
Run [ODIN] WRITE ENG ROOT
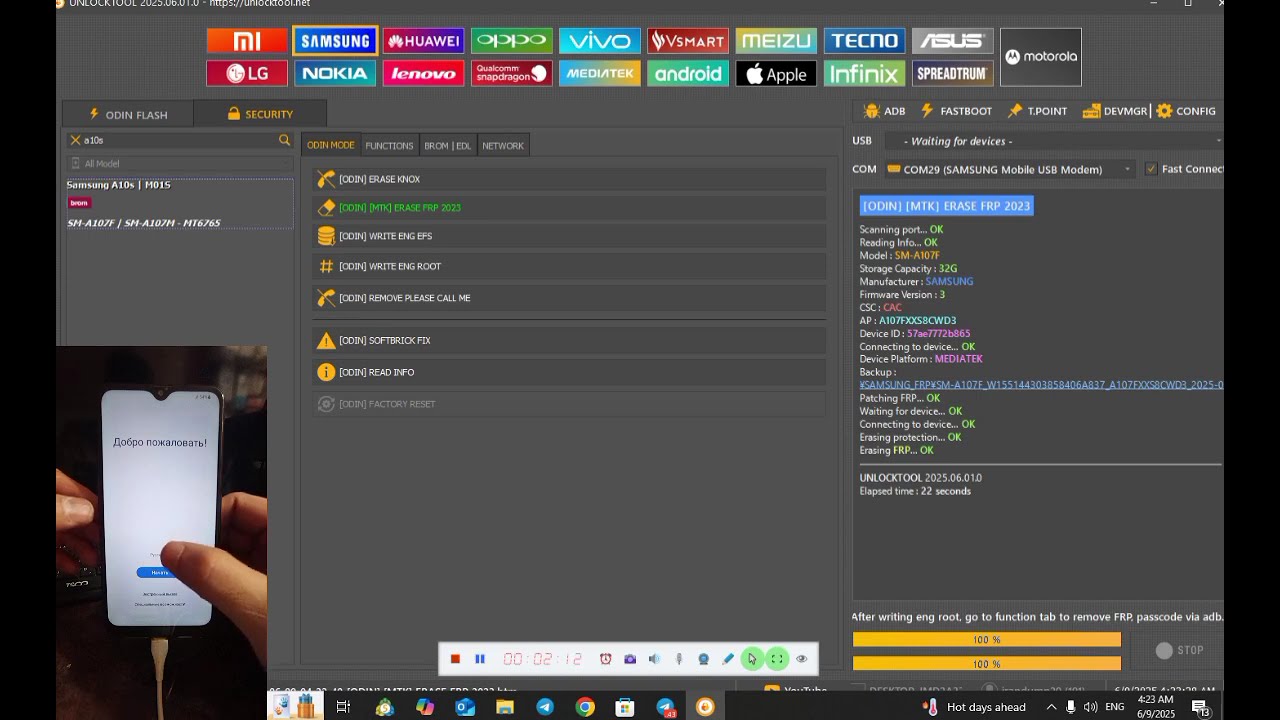pyautogui.click(x=569, y=266)
